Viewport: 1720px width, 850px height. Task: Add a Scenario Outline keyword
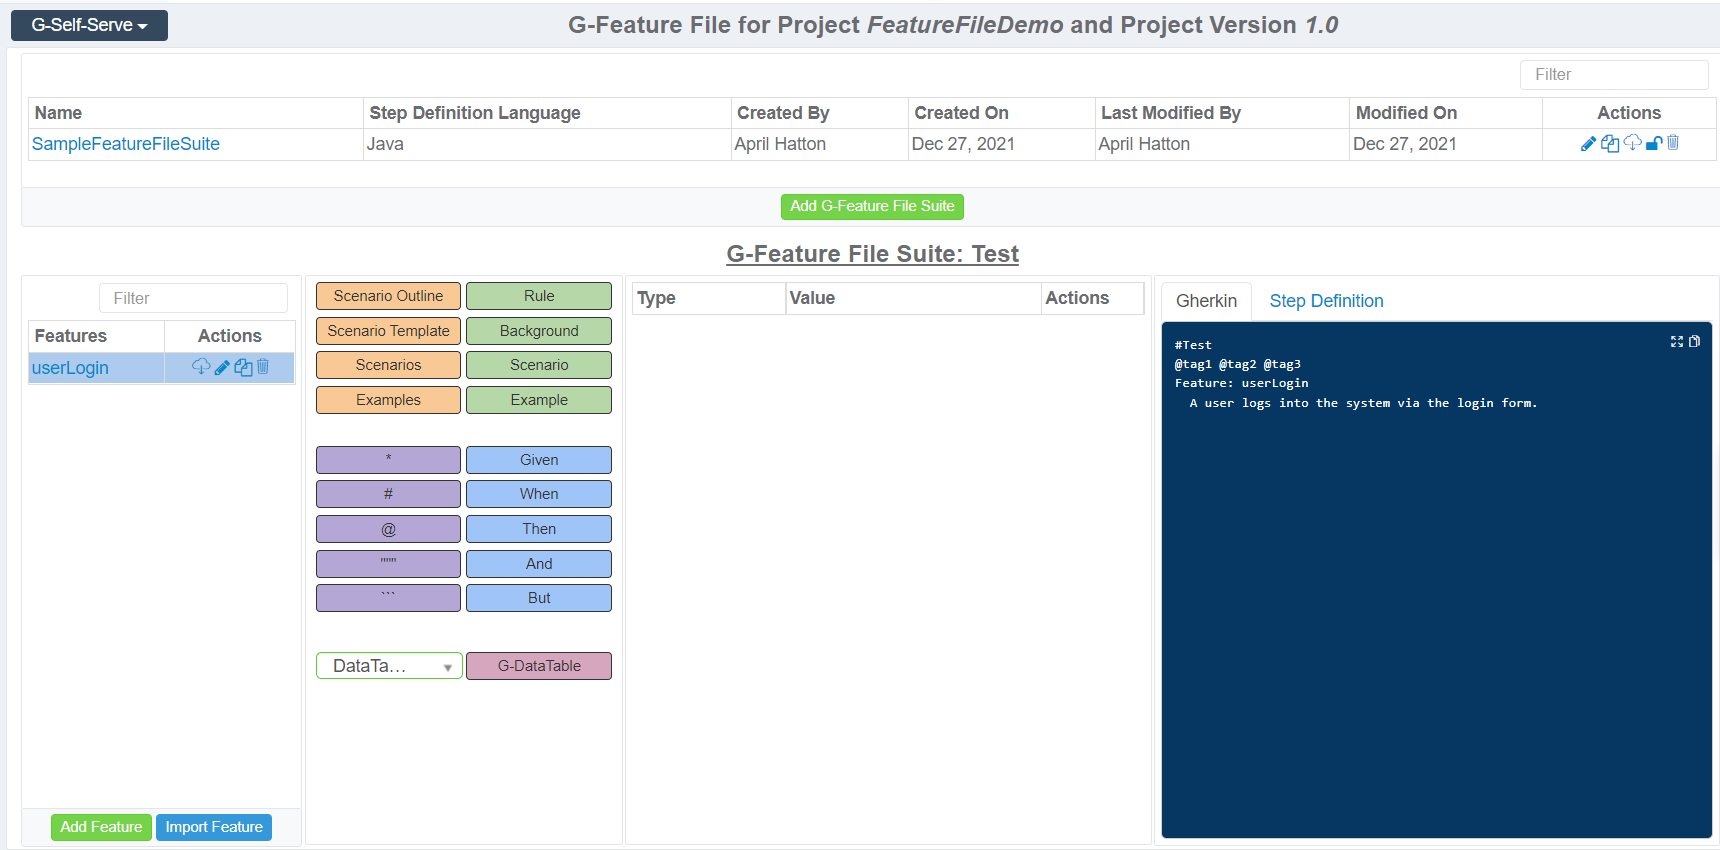click(388, 296)
